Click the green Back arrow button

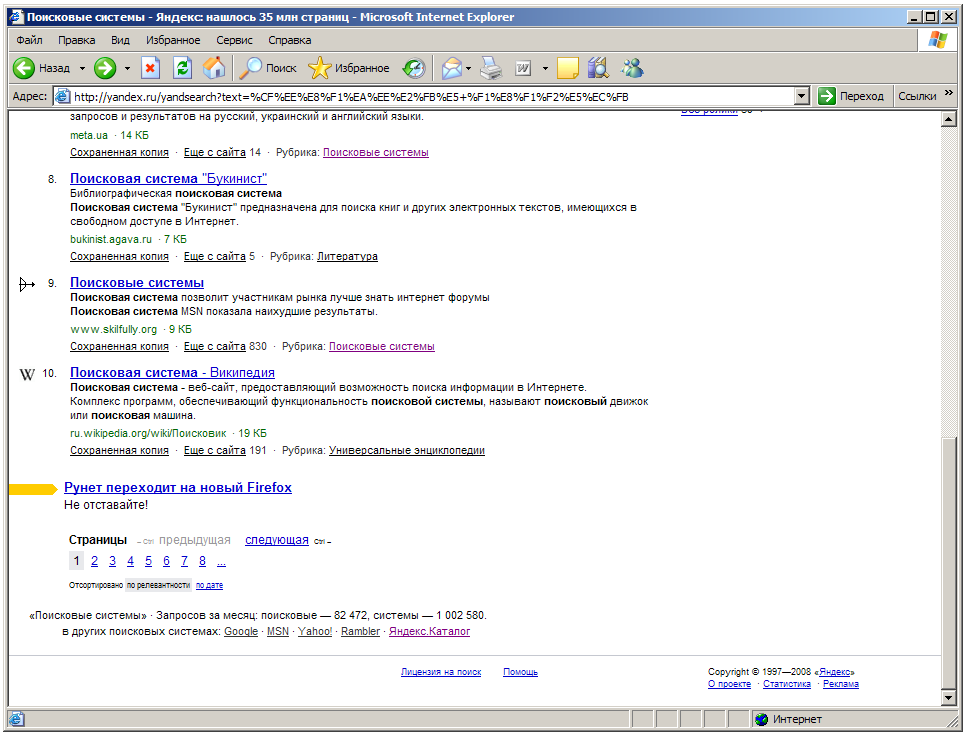(x=24, y=68)
